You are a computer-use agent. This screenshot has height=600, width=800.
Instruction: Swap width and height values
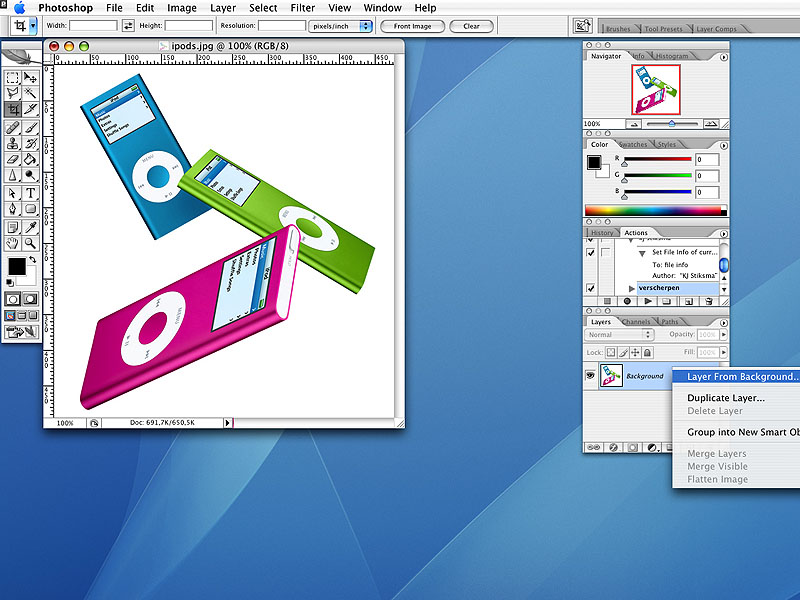[x=128, y=26]
